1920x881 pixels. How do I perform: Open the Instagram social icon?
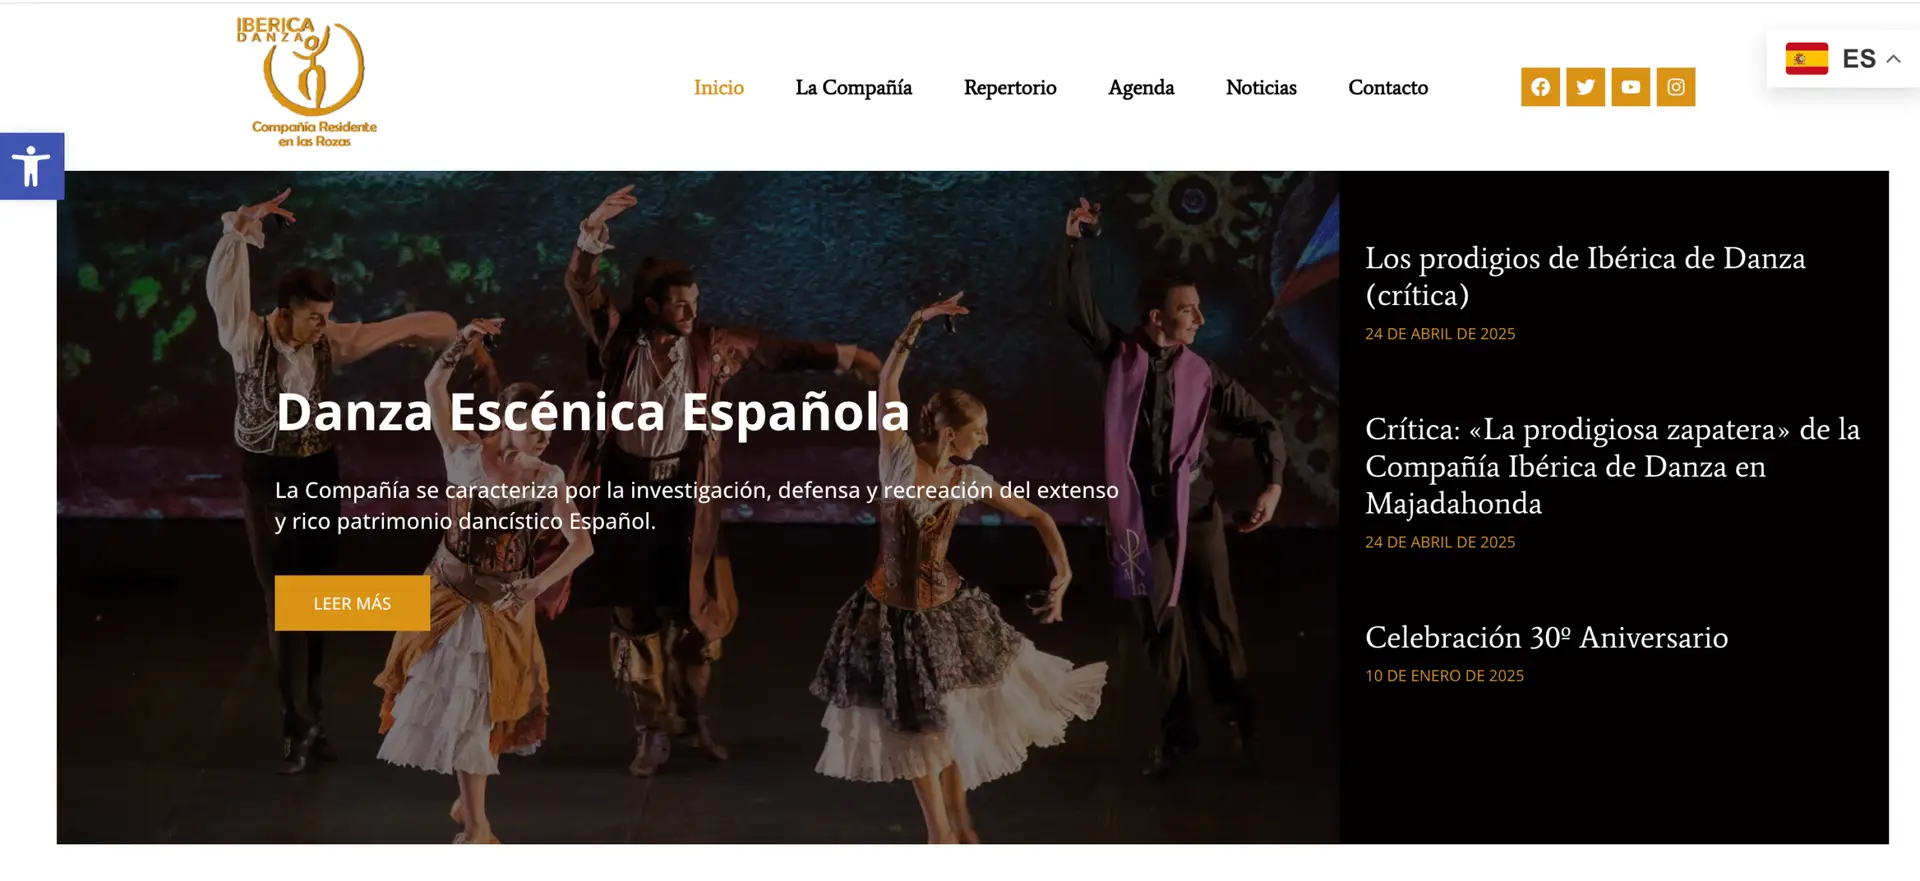click(1675, 87)
